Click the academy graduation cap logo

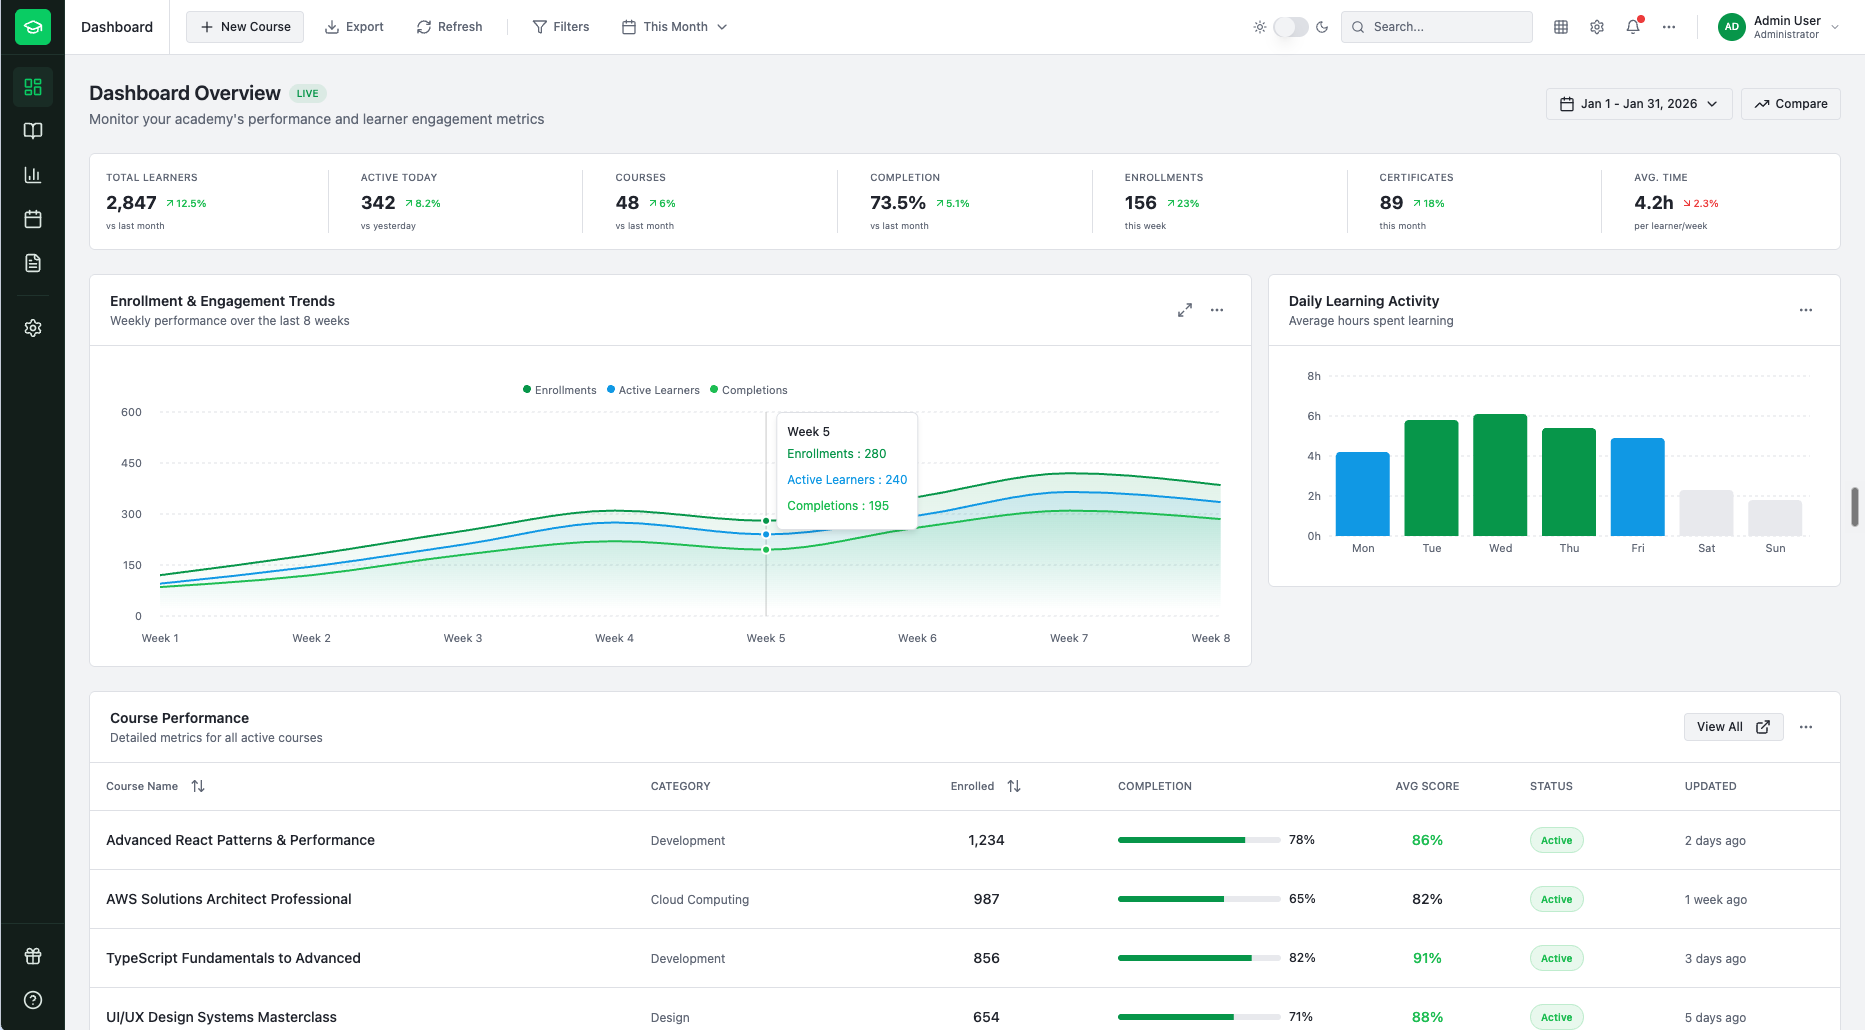(x=33, y=27)
